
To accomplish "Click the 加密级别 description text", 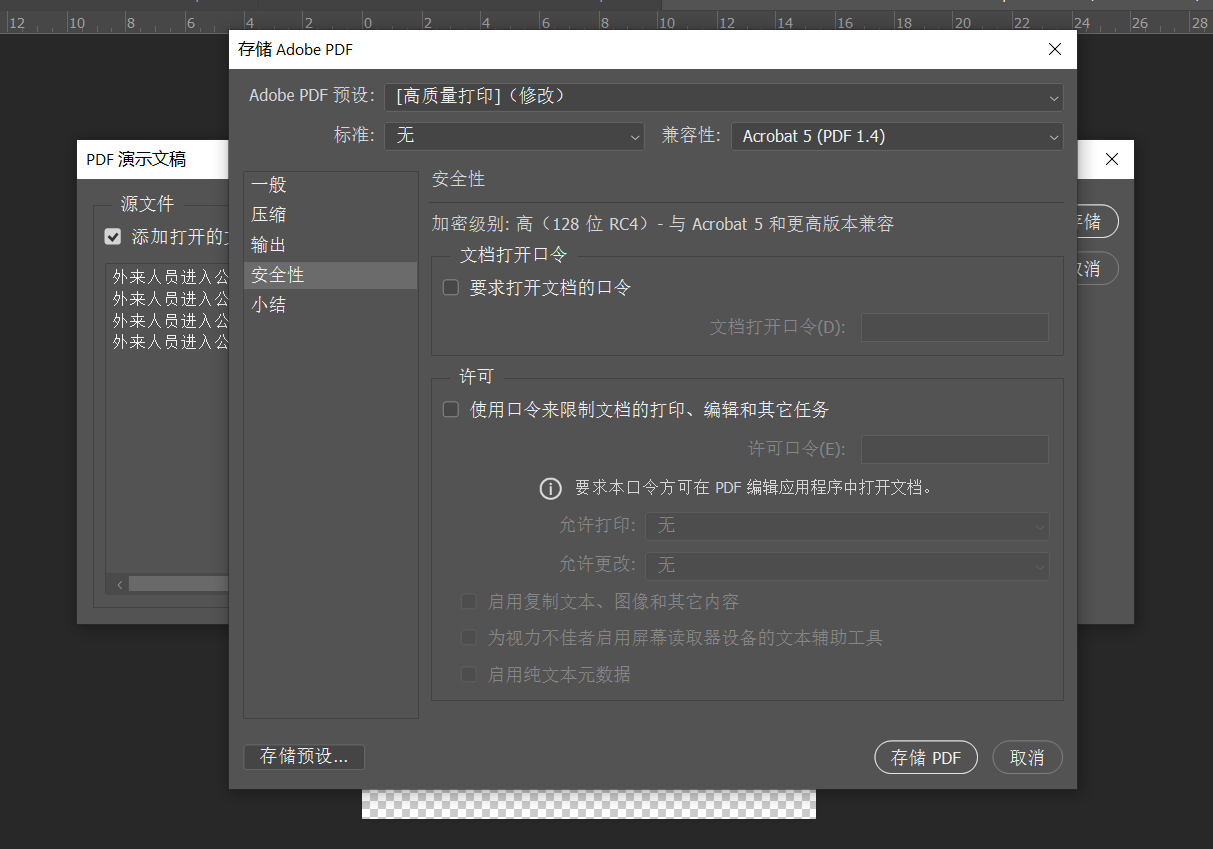I will [x=663, y=224].
